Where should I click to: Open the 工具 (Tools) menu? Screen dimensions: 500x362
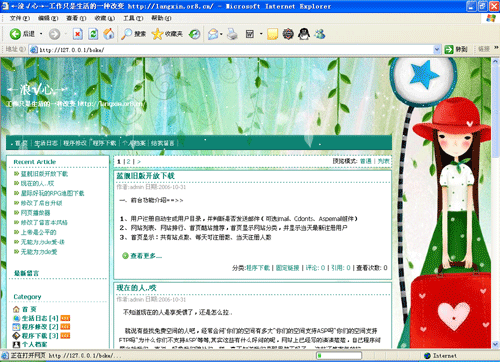(133, 18)
